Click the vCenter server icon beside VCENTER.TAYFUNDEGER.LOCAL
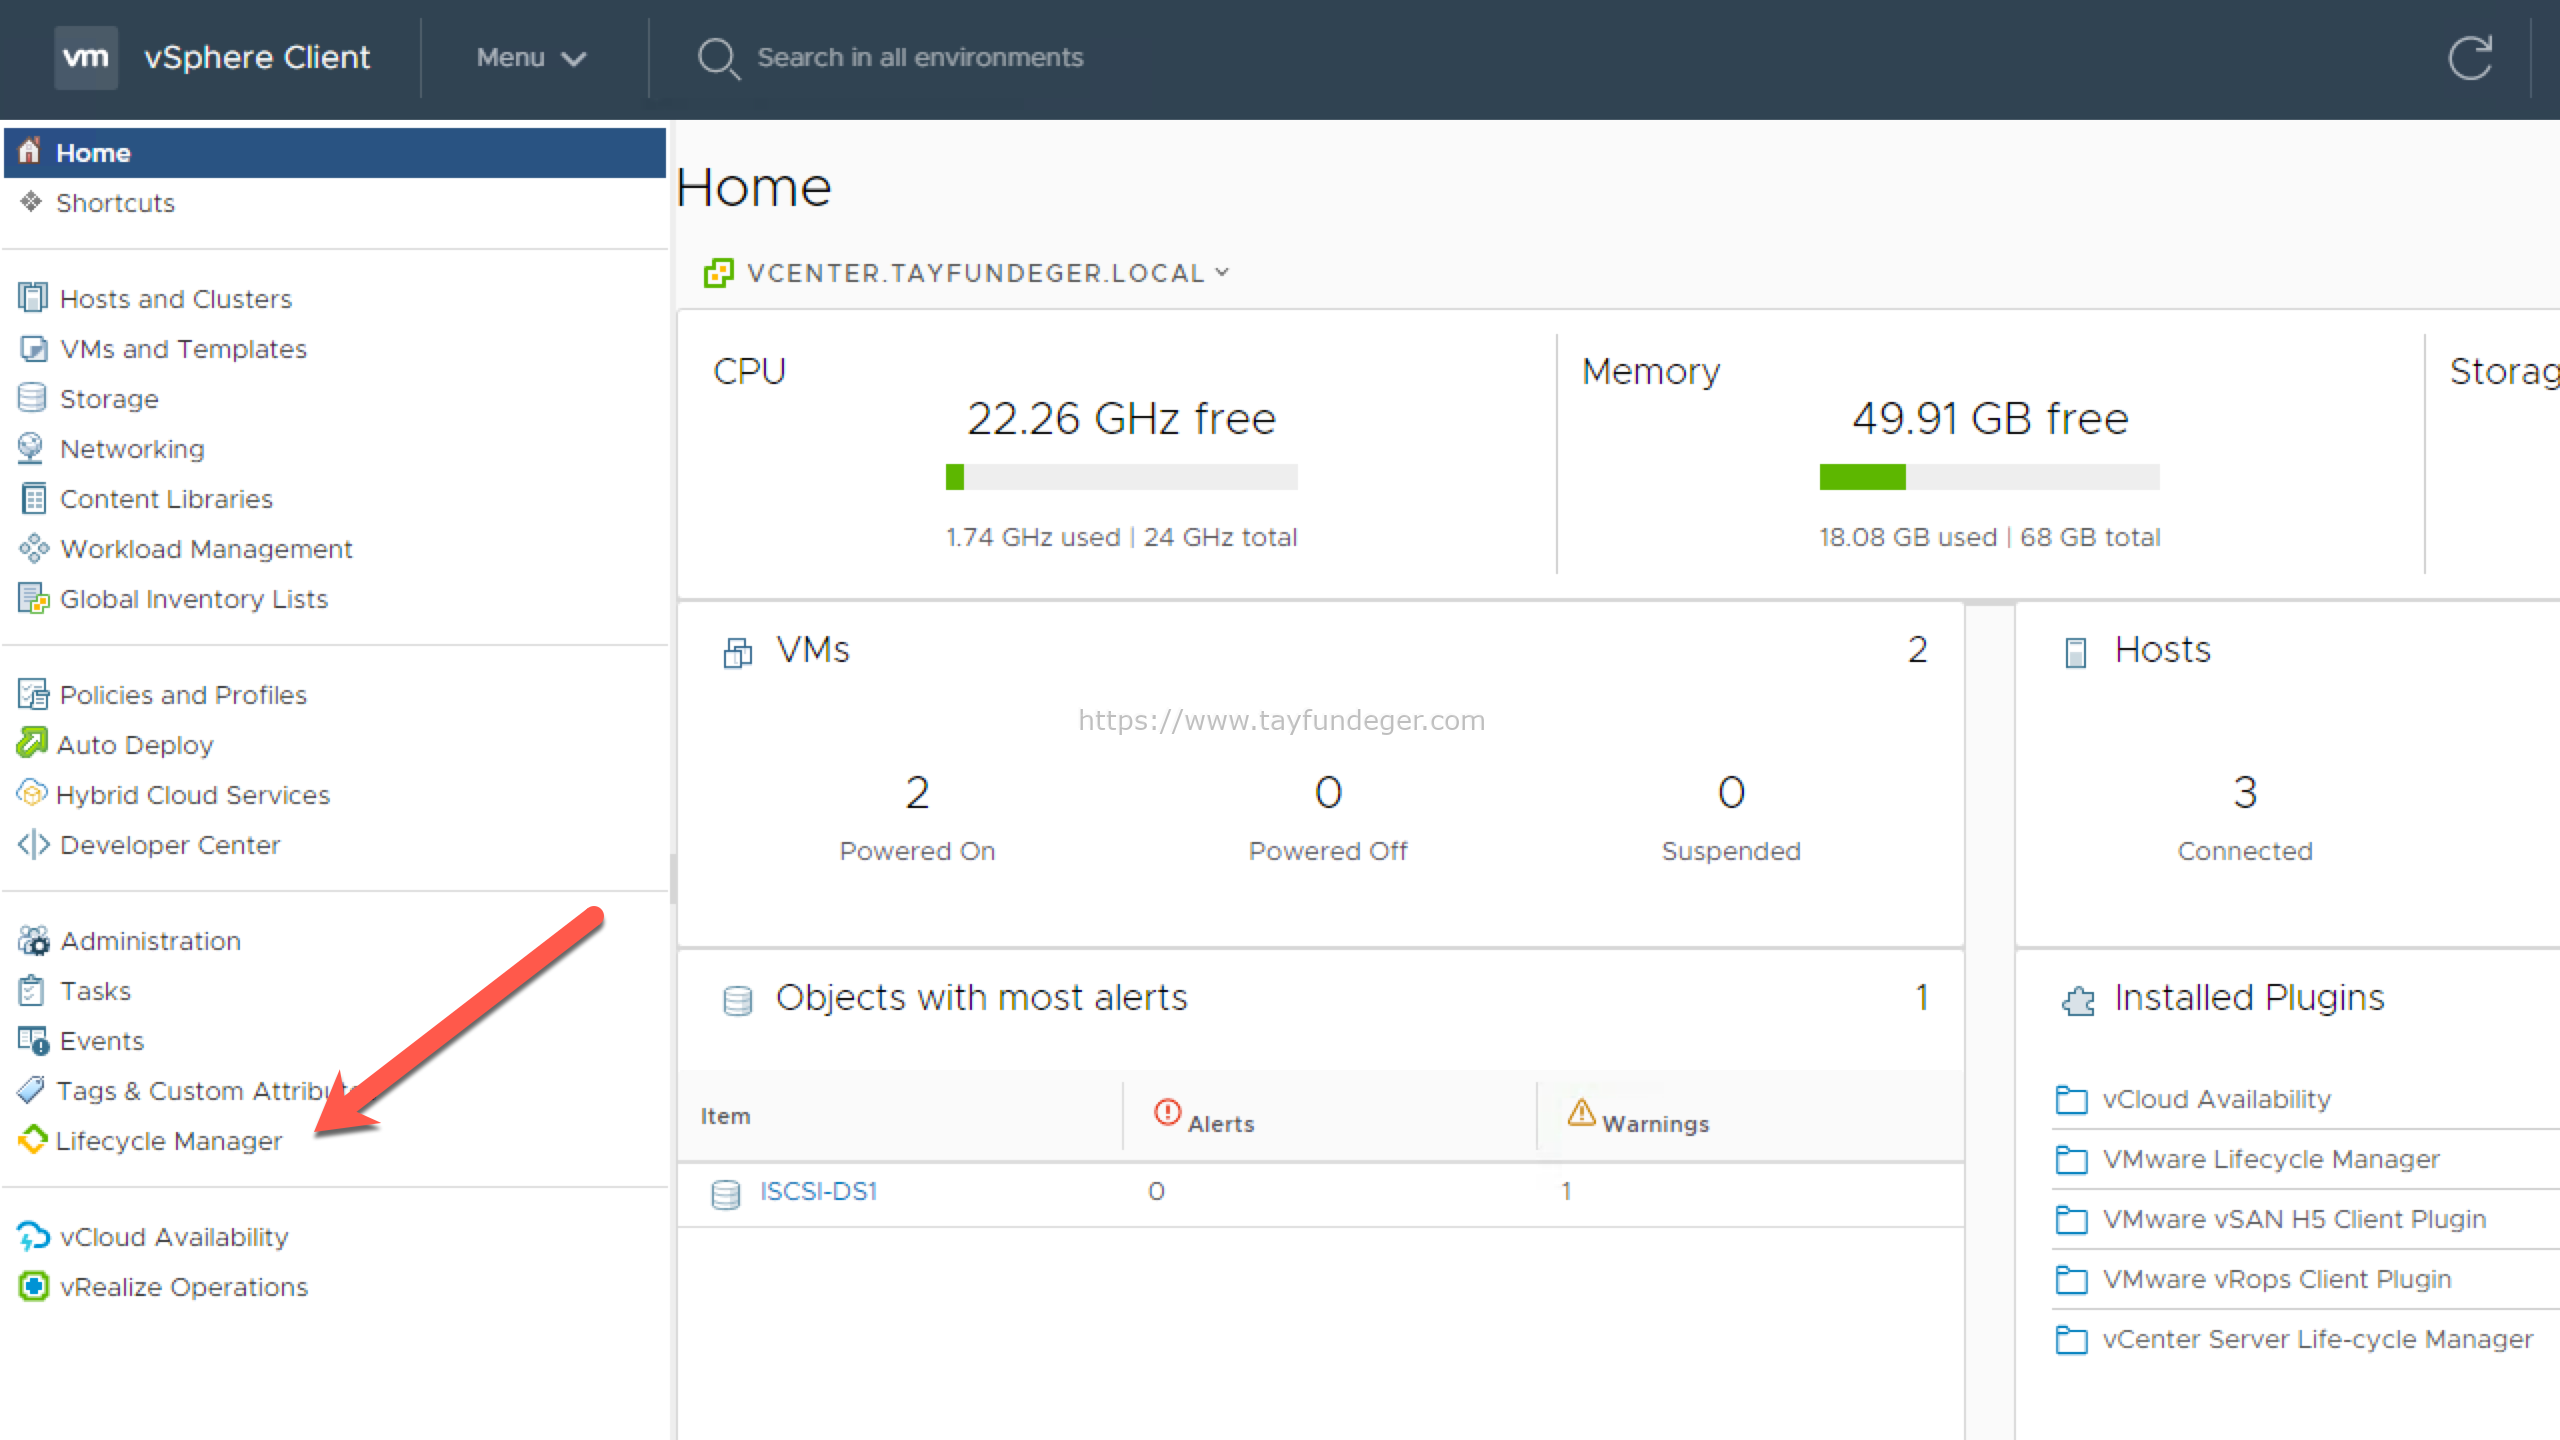 718,272
